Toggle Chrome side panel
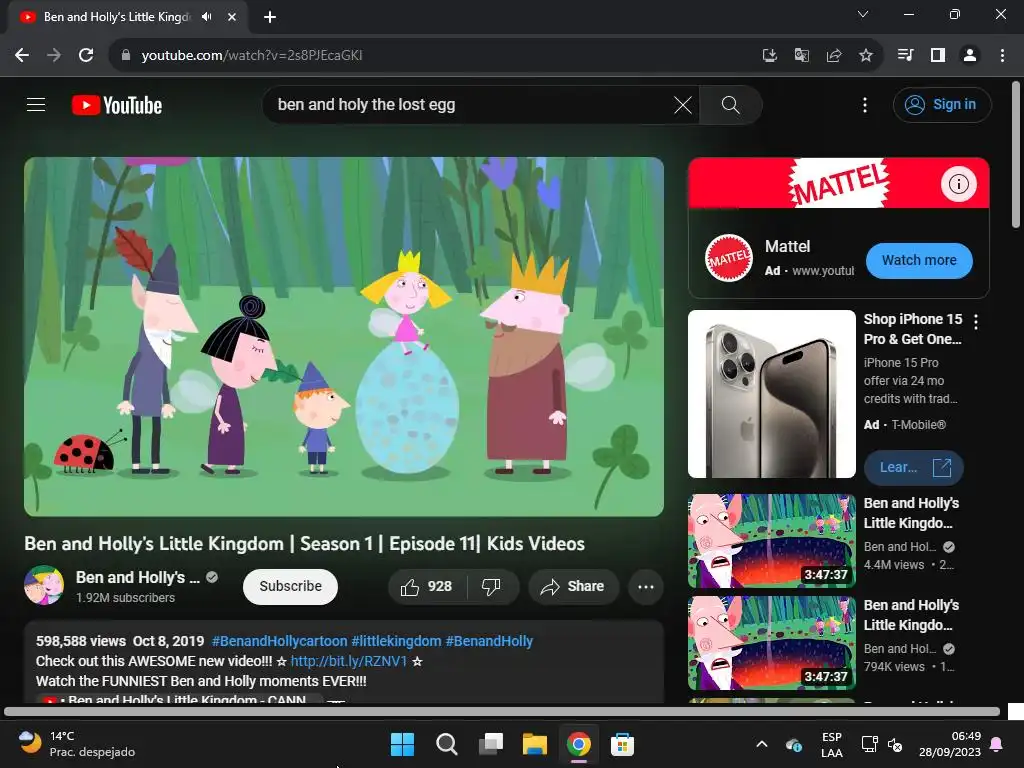 [938, 56]
